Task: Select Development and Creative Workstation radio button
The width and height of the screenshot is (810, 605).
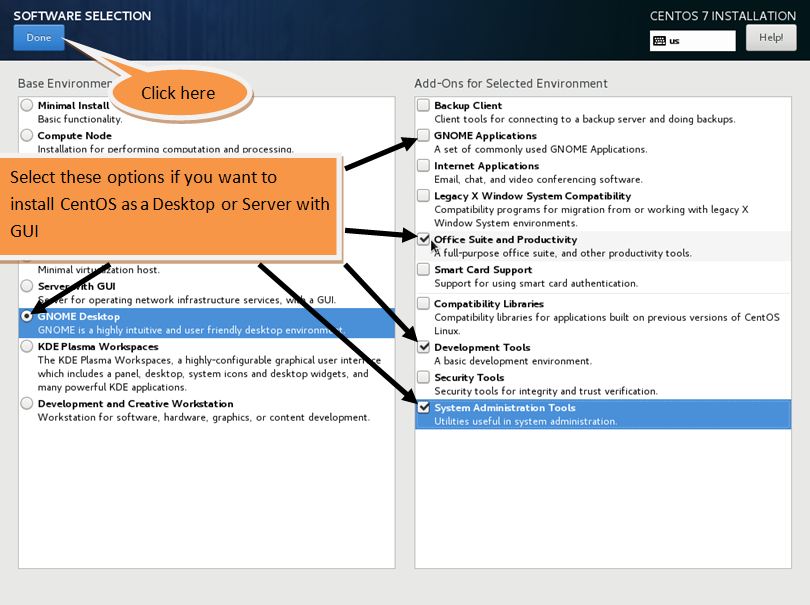Action: click(27, 404)
